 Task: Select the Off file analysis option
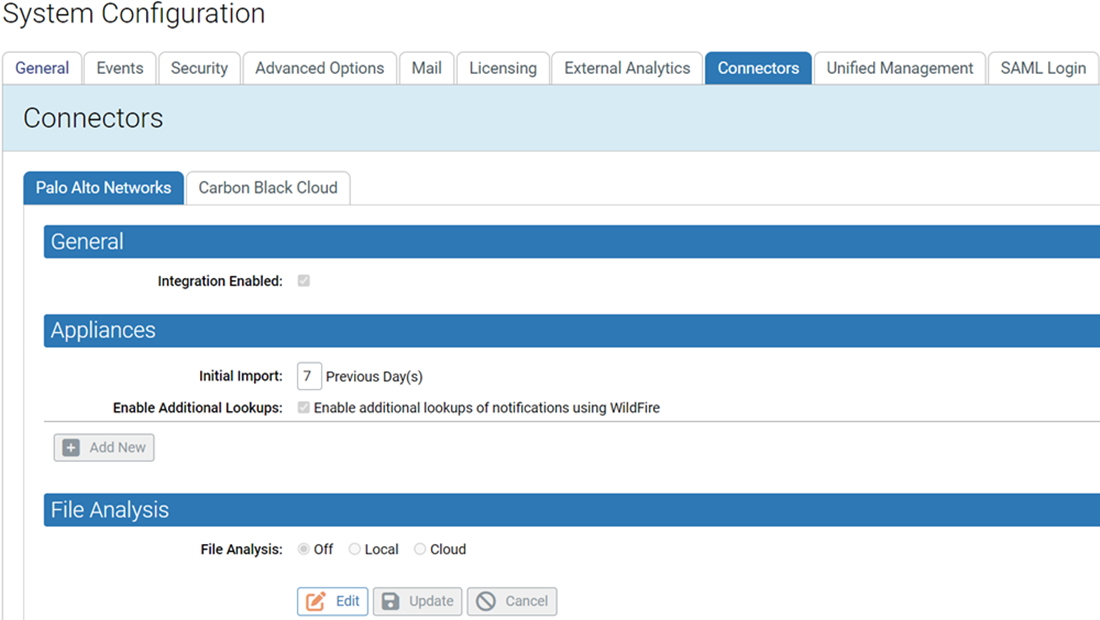point(303,549)
